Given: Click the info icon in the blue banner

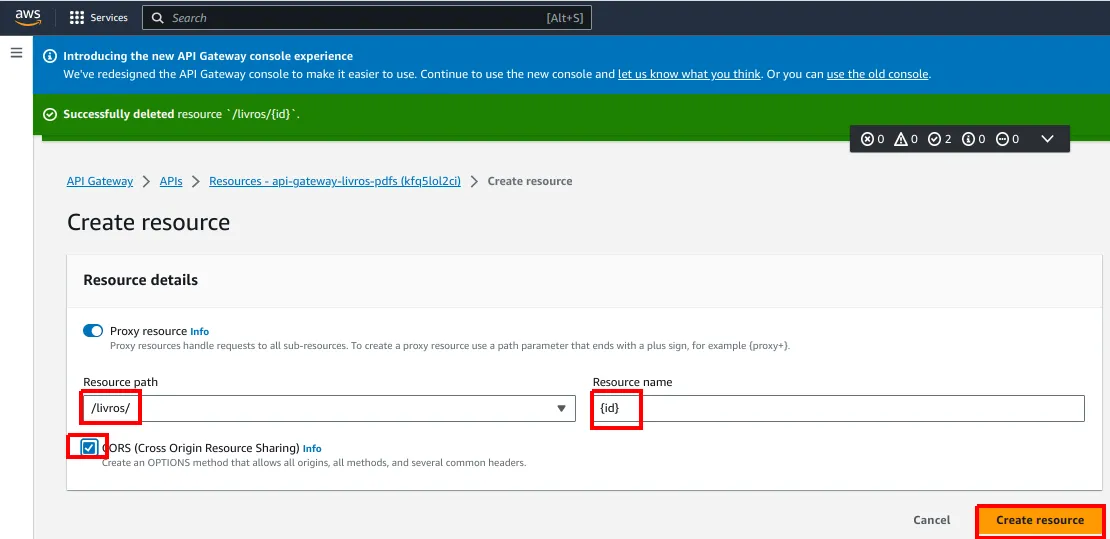Looking at the screenshot, I should coord(50,56).
